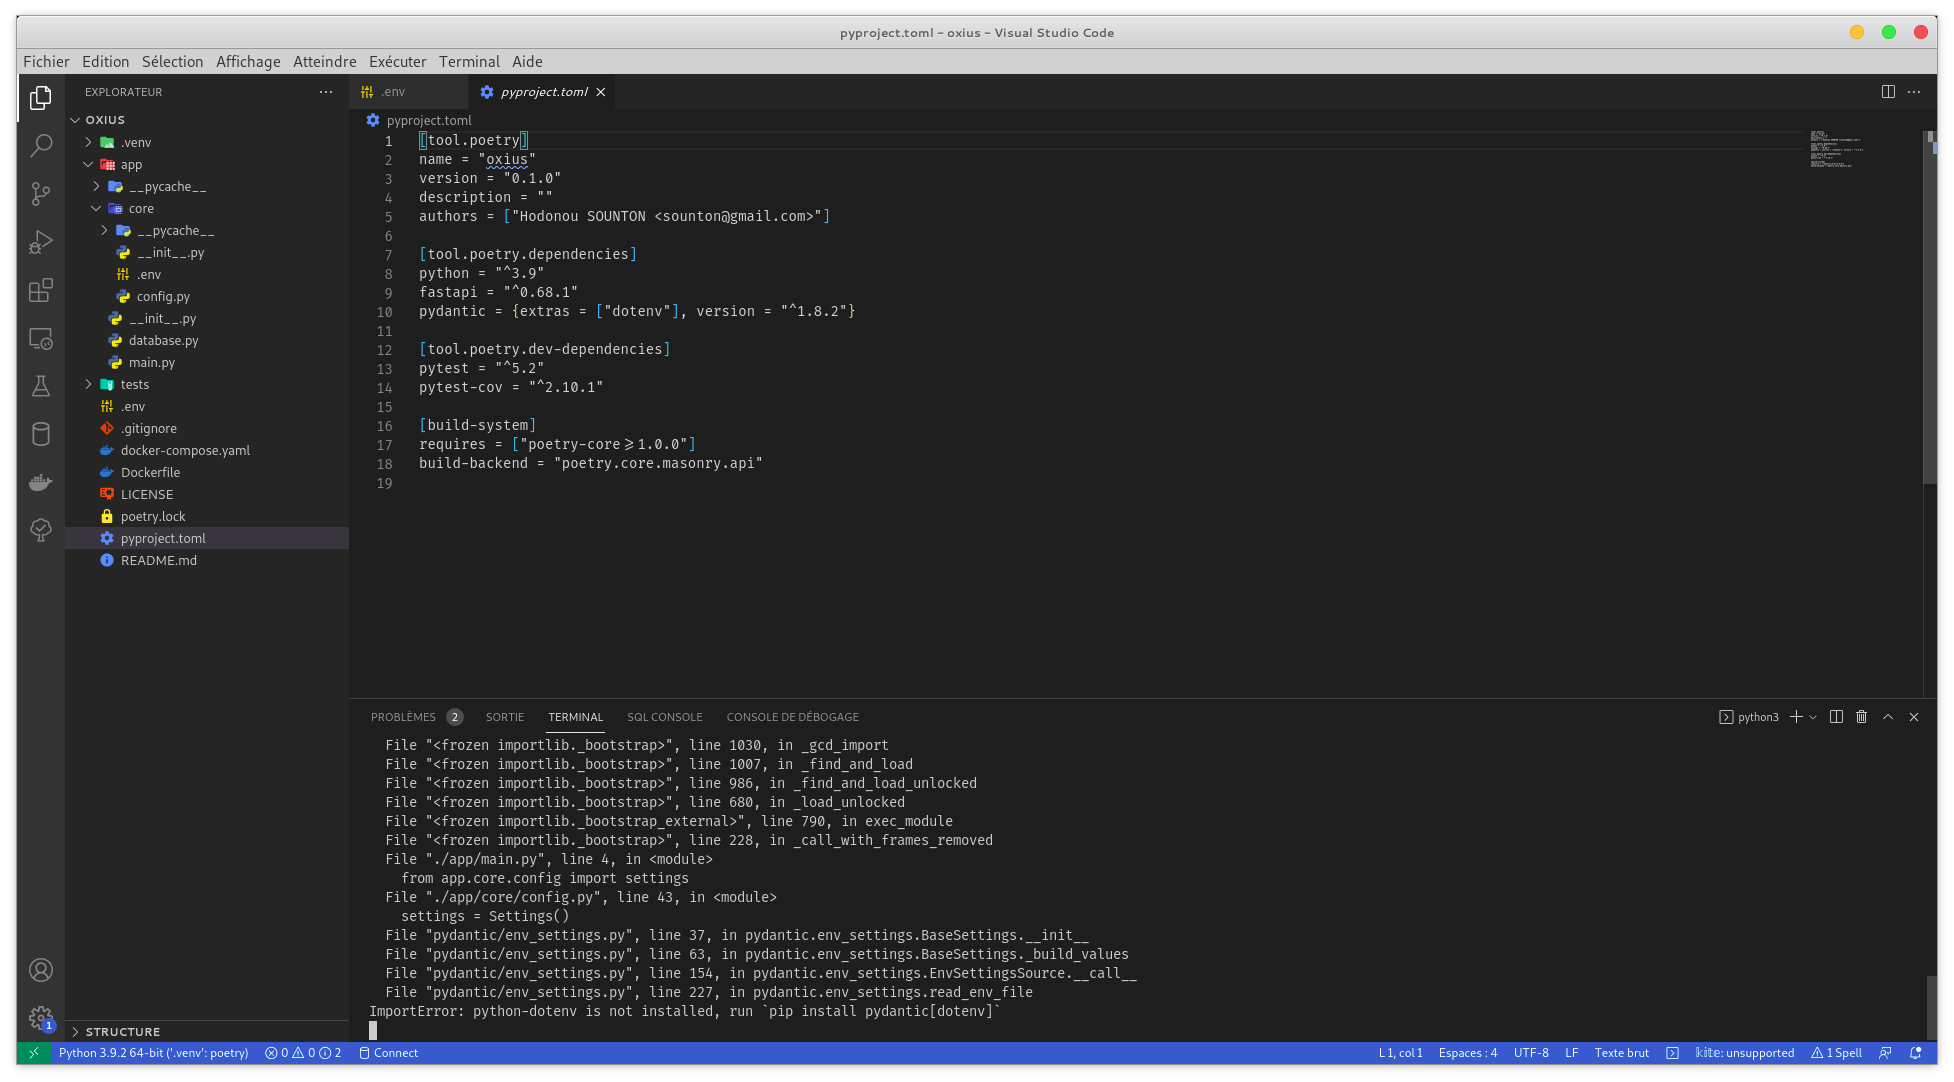Open the Search view in activity bar
This screenshot has width=1954, height=1082.
click(x=41, y=146)
